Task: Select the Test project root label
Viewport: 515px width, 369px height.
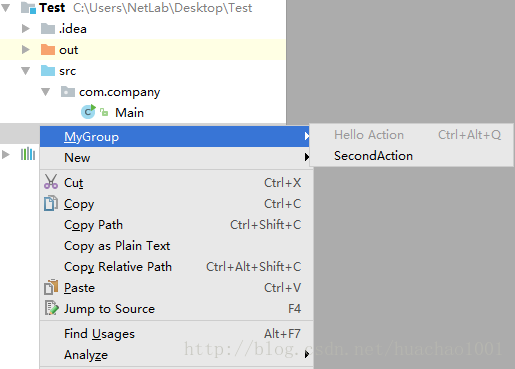Action: click(x=52, y=8)
